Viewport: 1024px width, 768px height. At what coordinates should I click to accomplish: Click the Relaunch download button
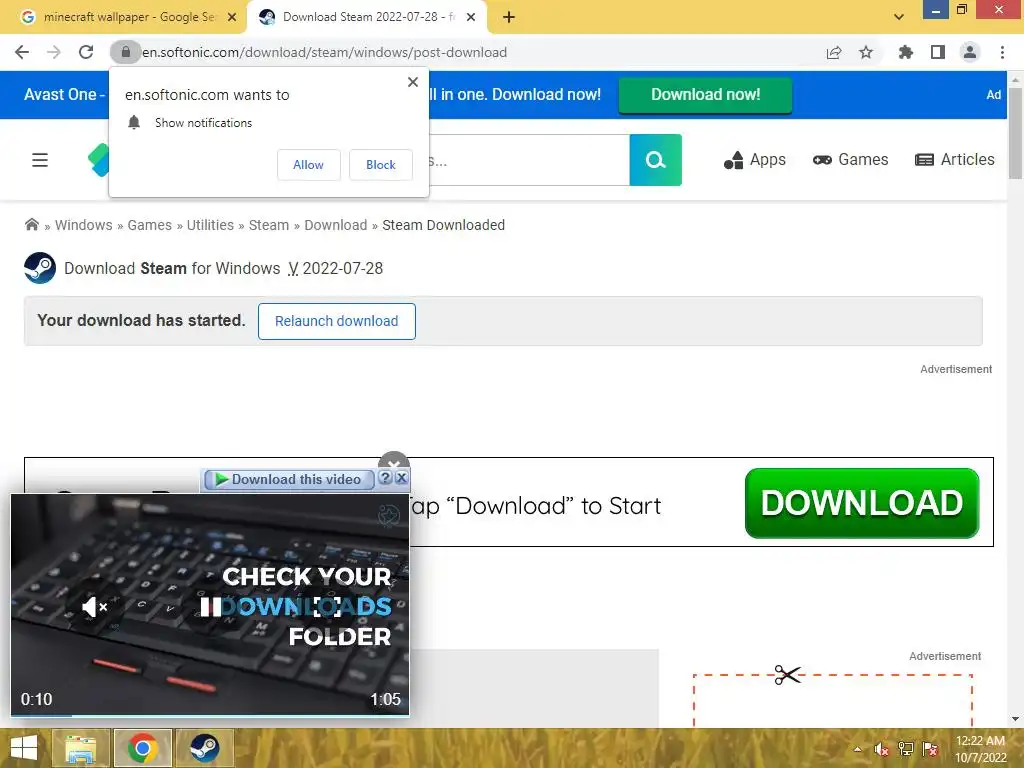pos(336,321)
